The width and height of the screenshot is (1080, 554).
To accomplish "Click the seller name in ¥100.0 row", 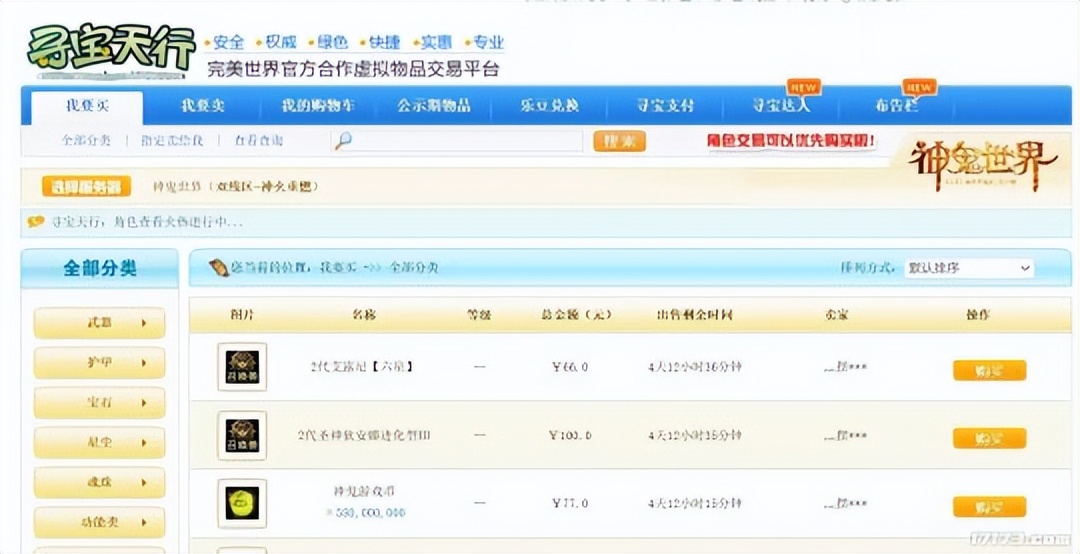I will pos(845,435).
